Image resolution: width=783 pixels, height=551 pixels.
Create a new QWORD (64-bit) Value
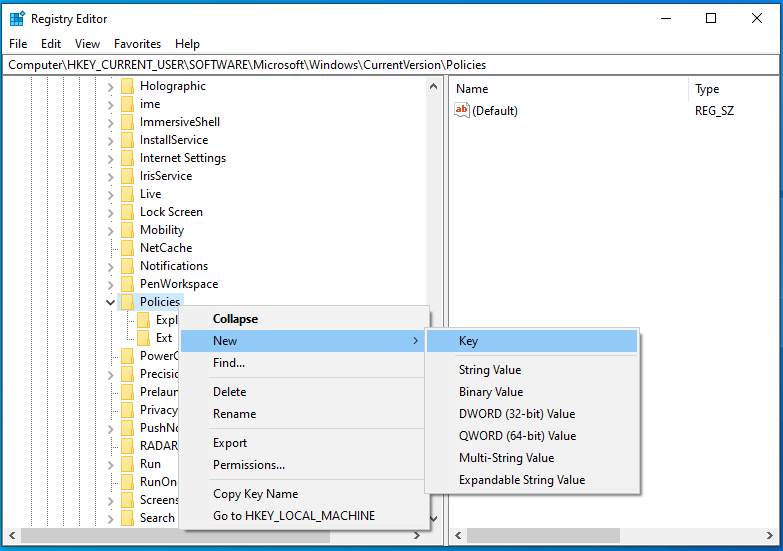coord(532,436)
